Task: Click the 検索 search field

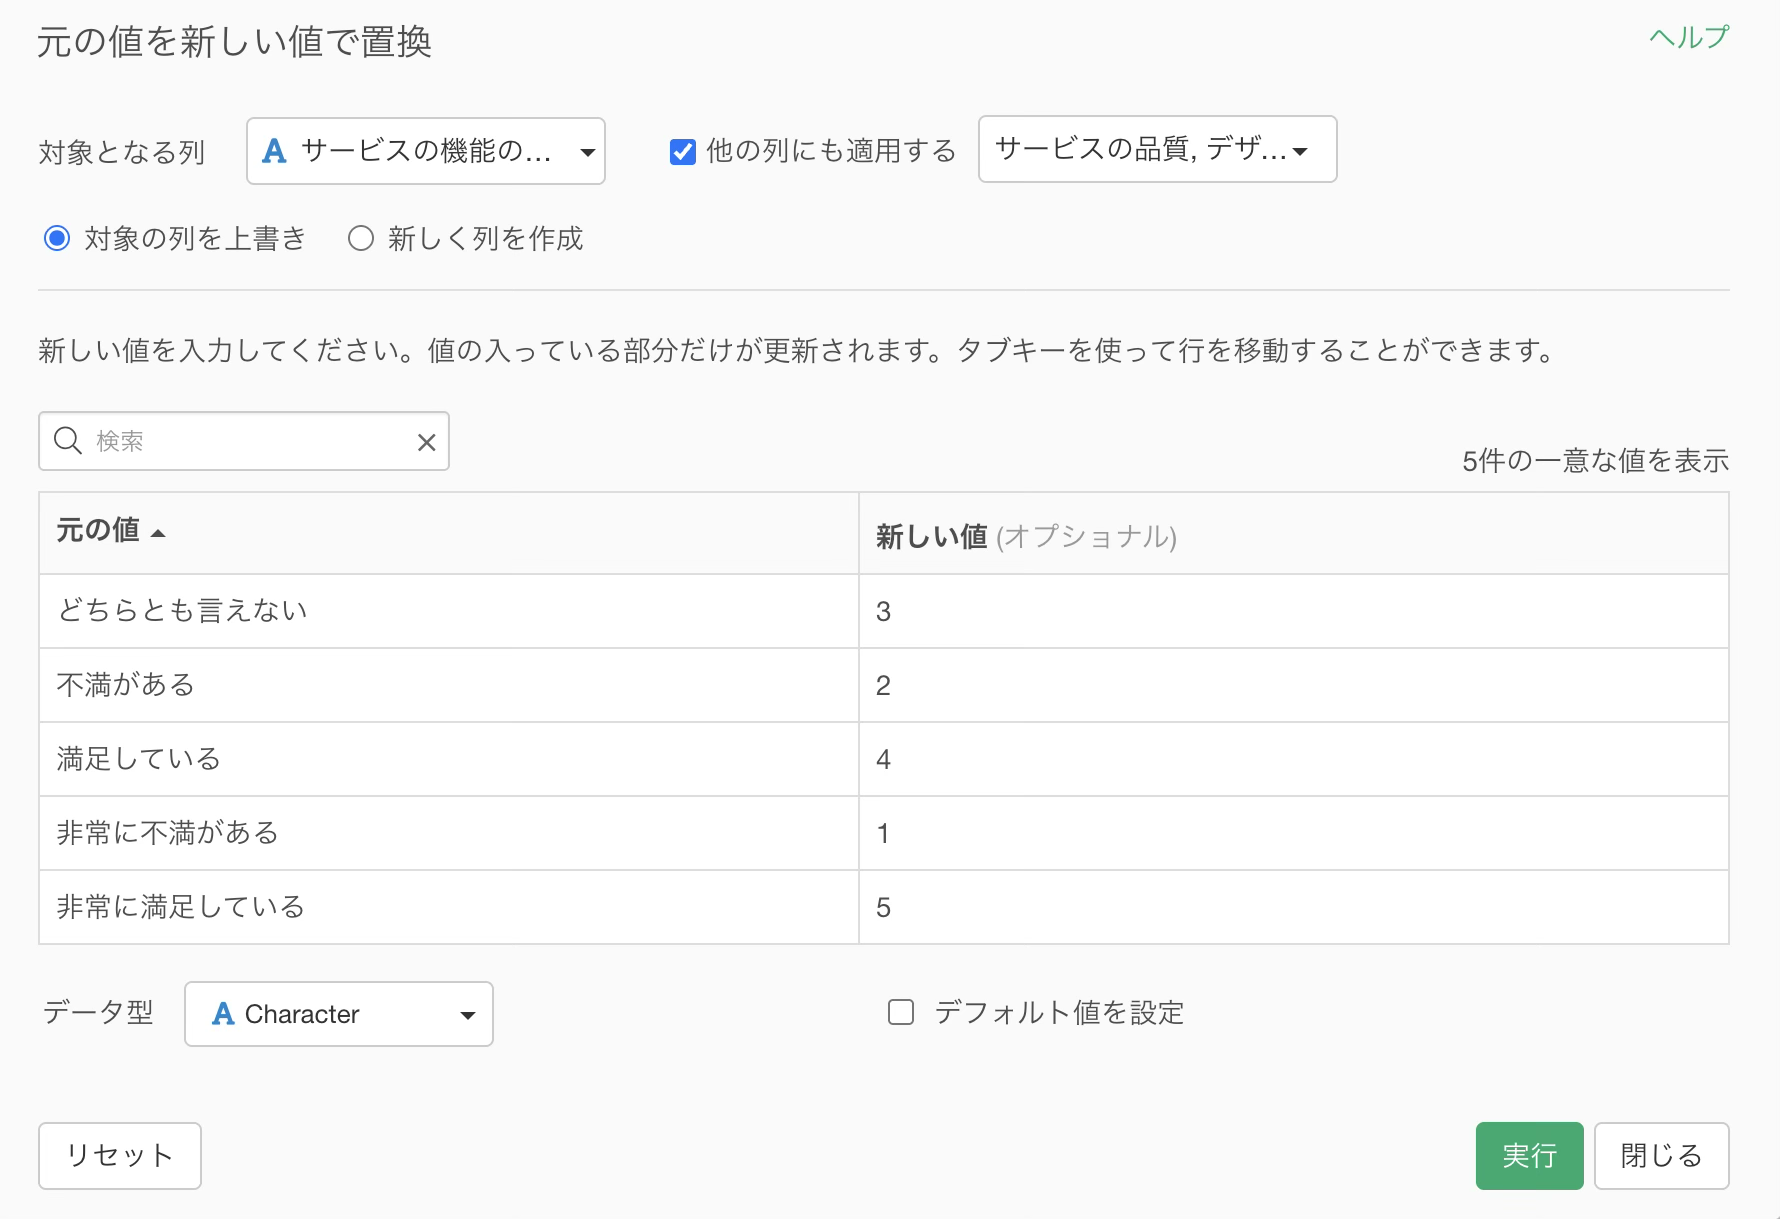Action: pos(244,441)
